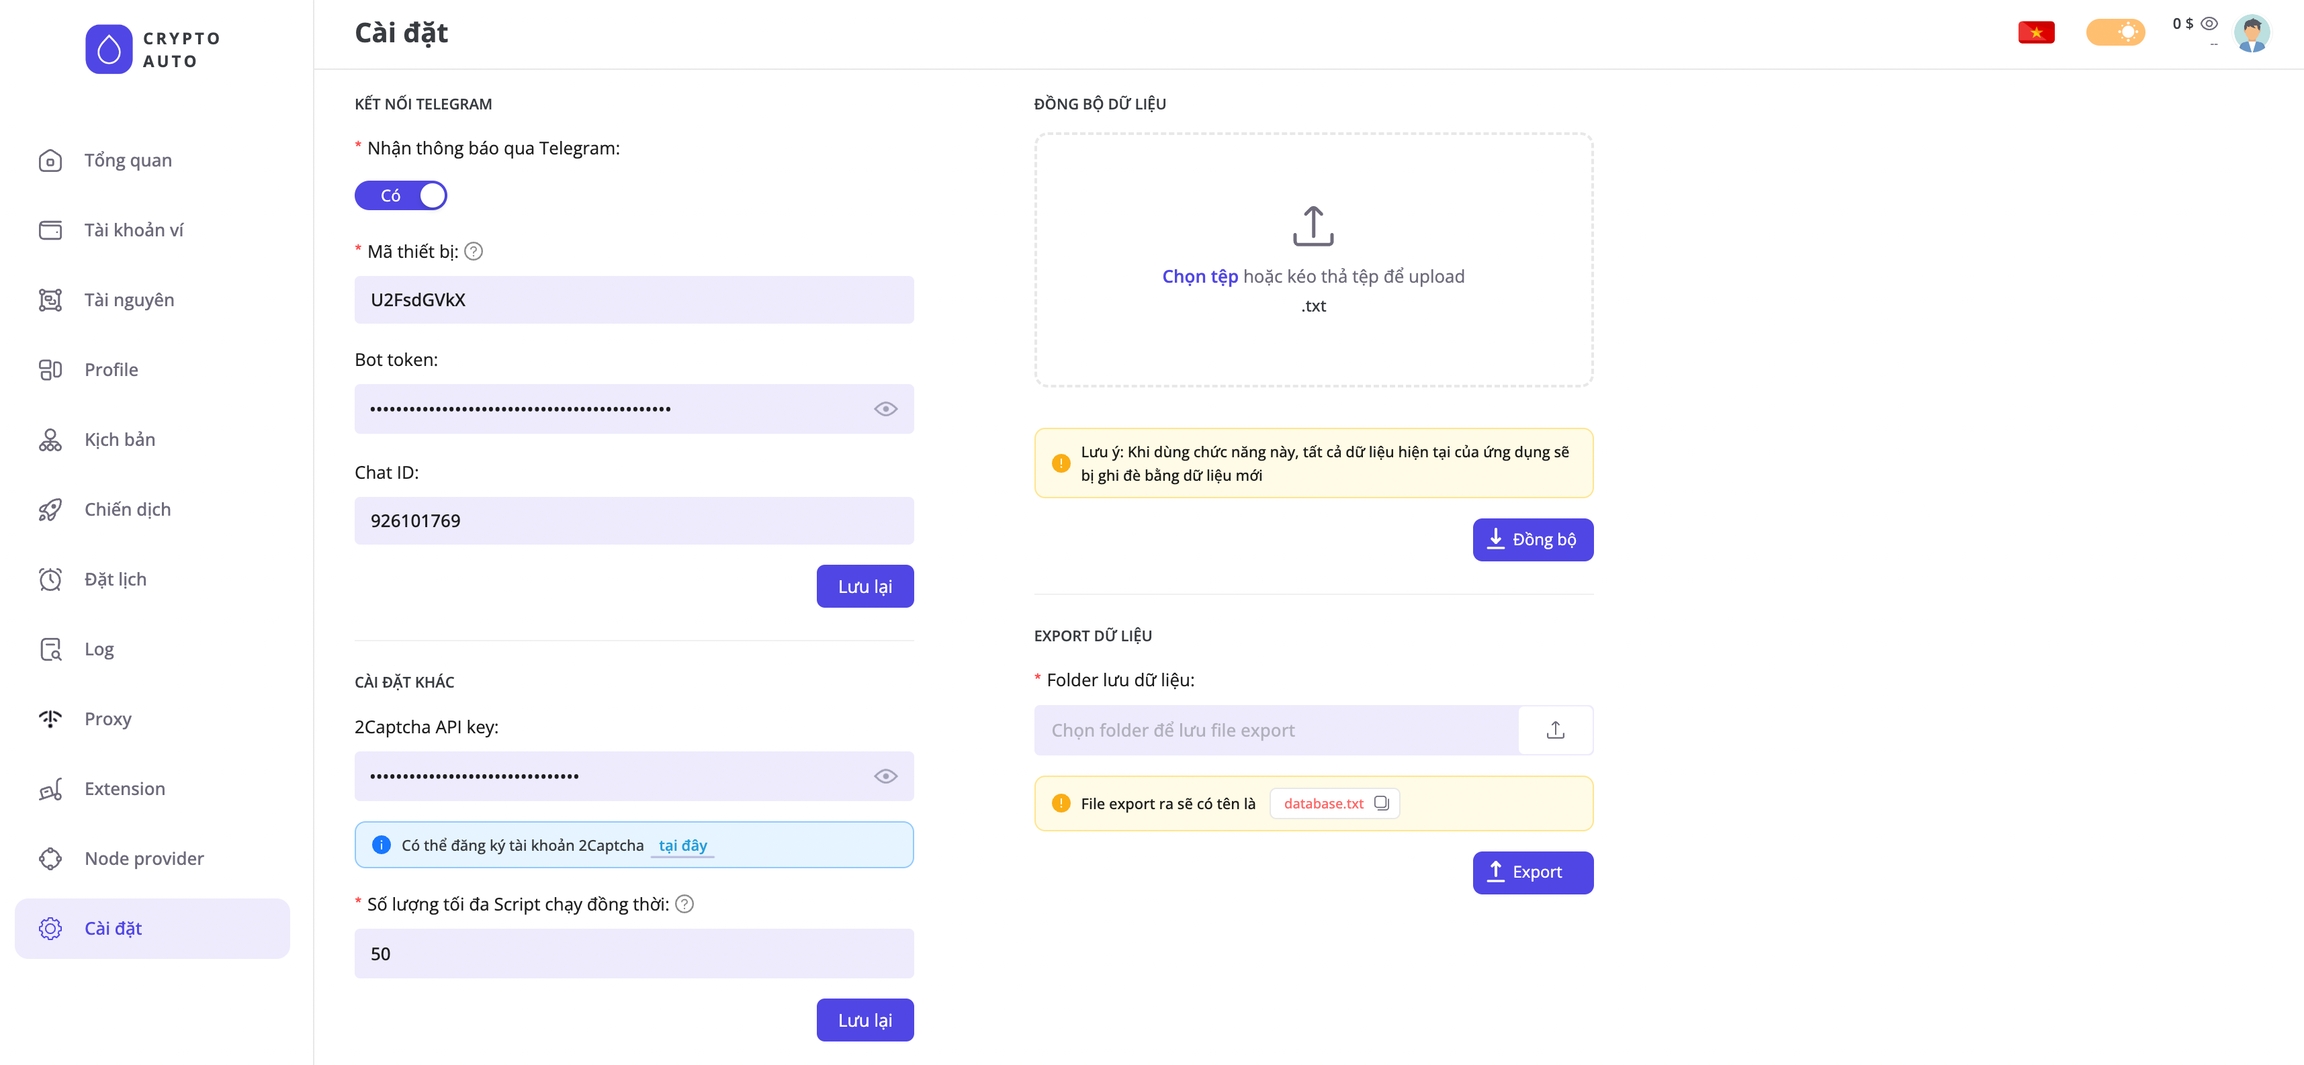Copy the database.txt file name

[x=1381, y=803]
